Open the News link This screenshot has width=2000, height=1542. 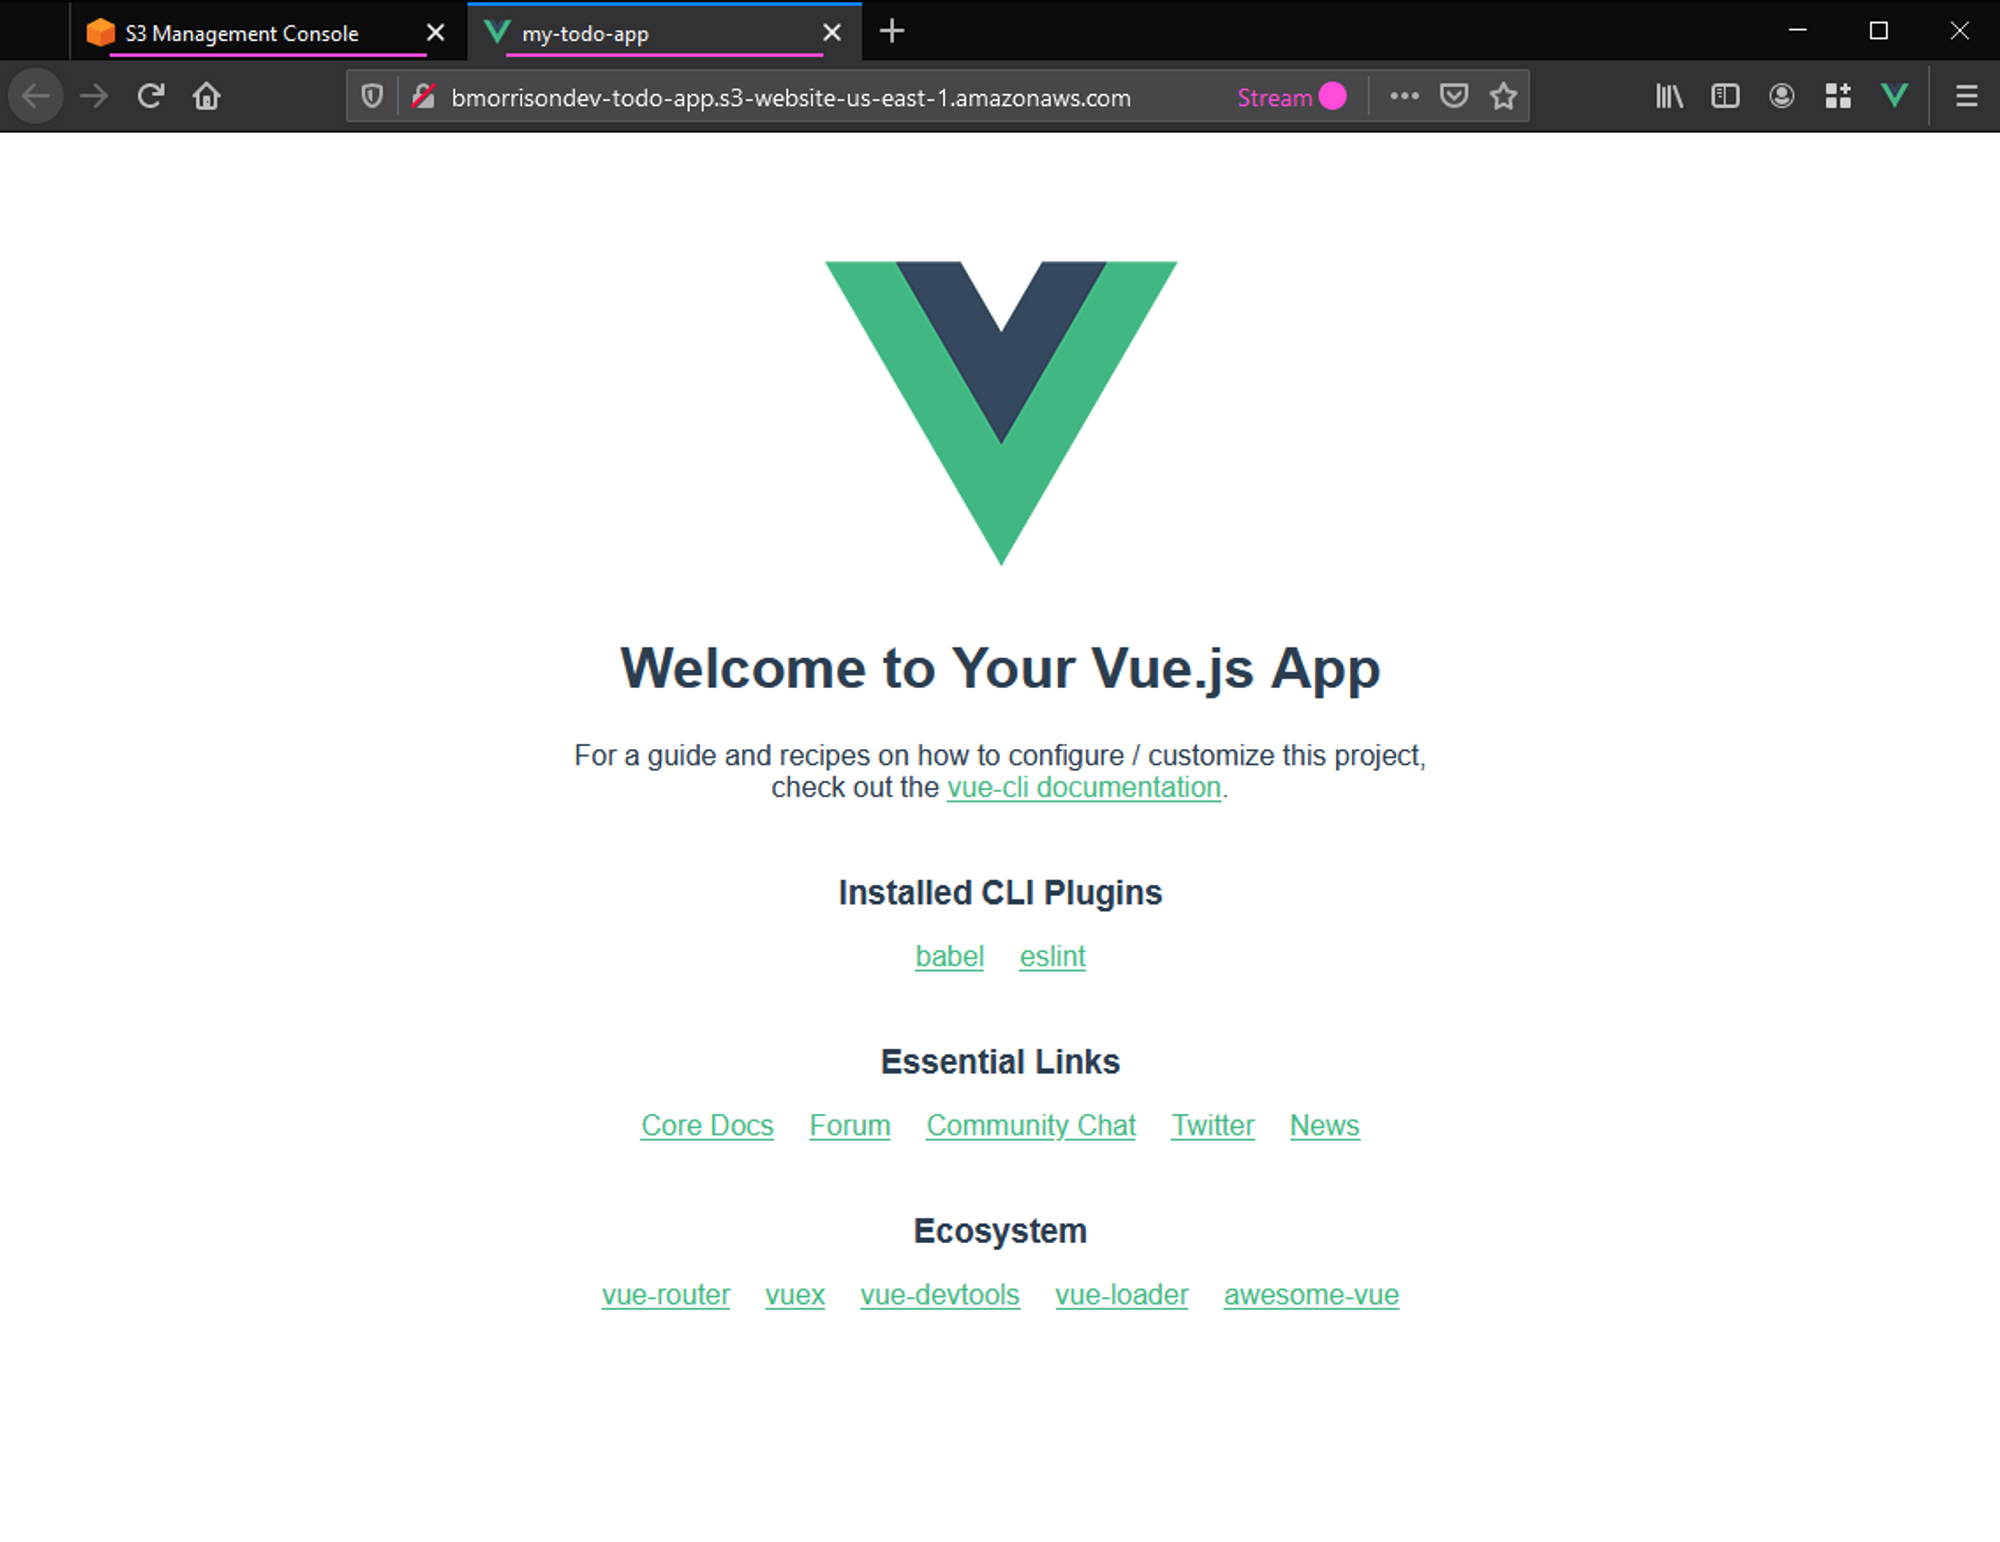pos(1324,1126)
